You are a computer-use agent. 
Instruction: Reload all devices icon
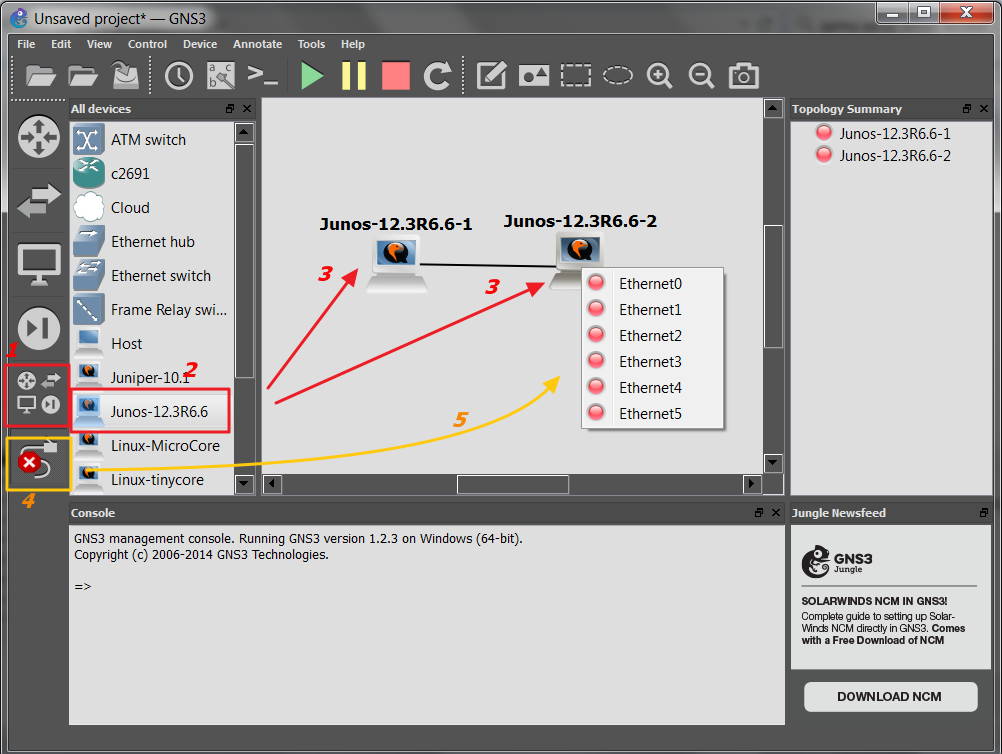(x=438, y=75)
